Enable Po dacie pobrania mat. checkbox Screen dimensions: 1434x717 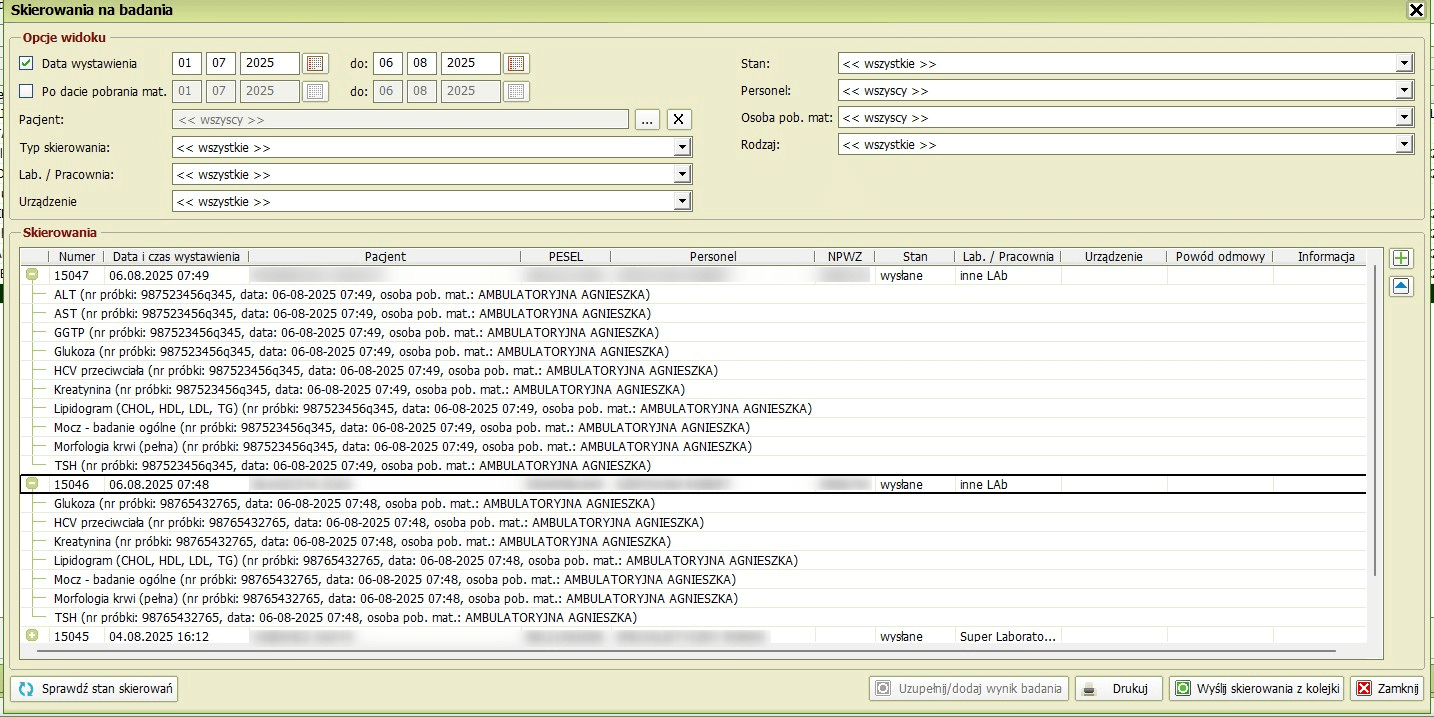[27, 91]
